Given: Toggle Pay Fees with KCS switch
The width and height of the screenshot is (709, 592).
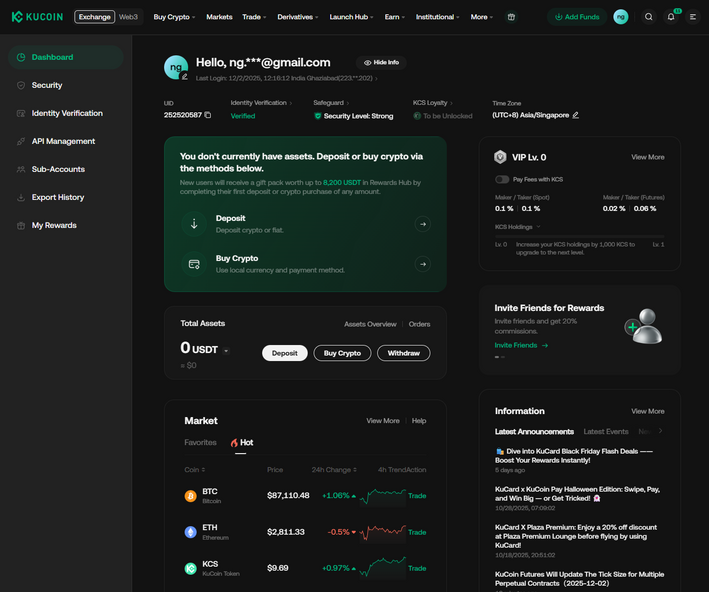Looking at the screenshot, I should coord(502,179).
